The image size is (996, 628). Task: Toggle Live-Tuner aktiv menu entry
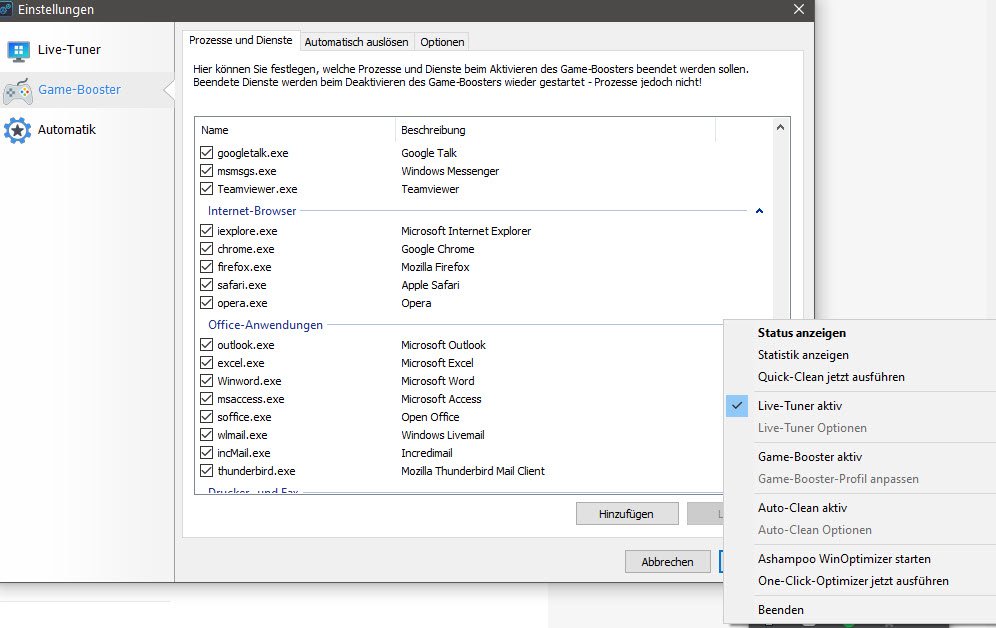coord(800,406)
